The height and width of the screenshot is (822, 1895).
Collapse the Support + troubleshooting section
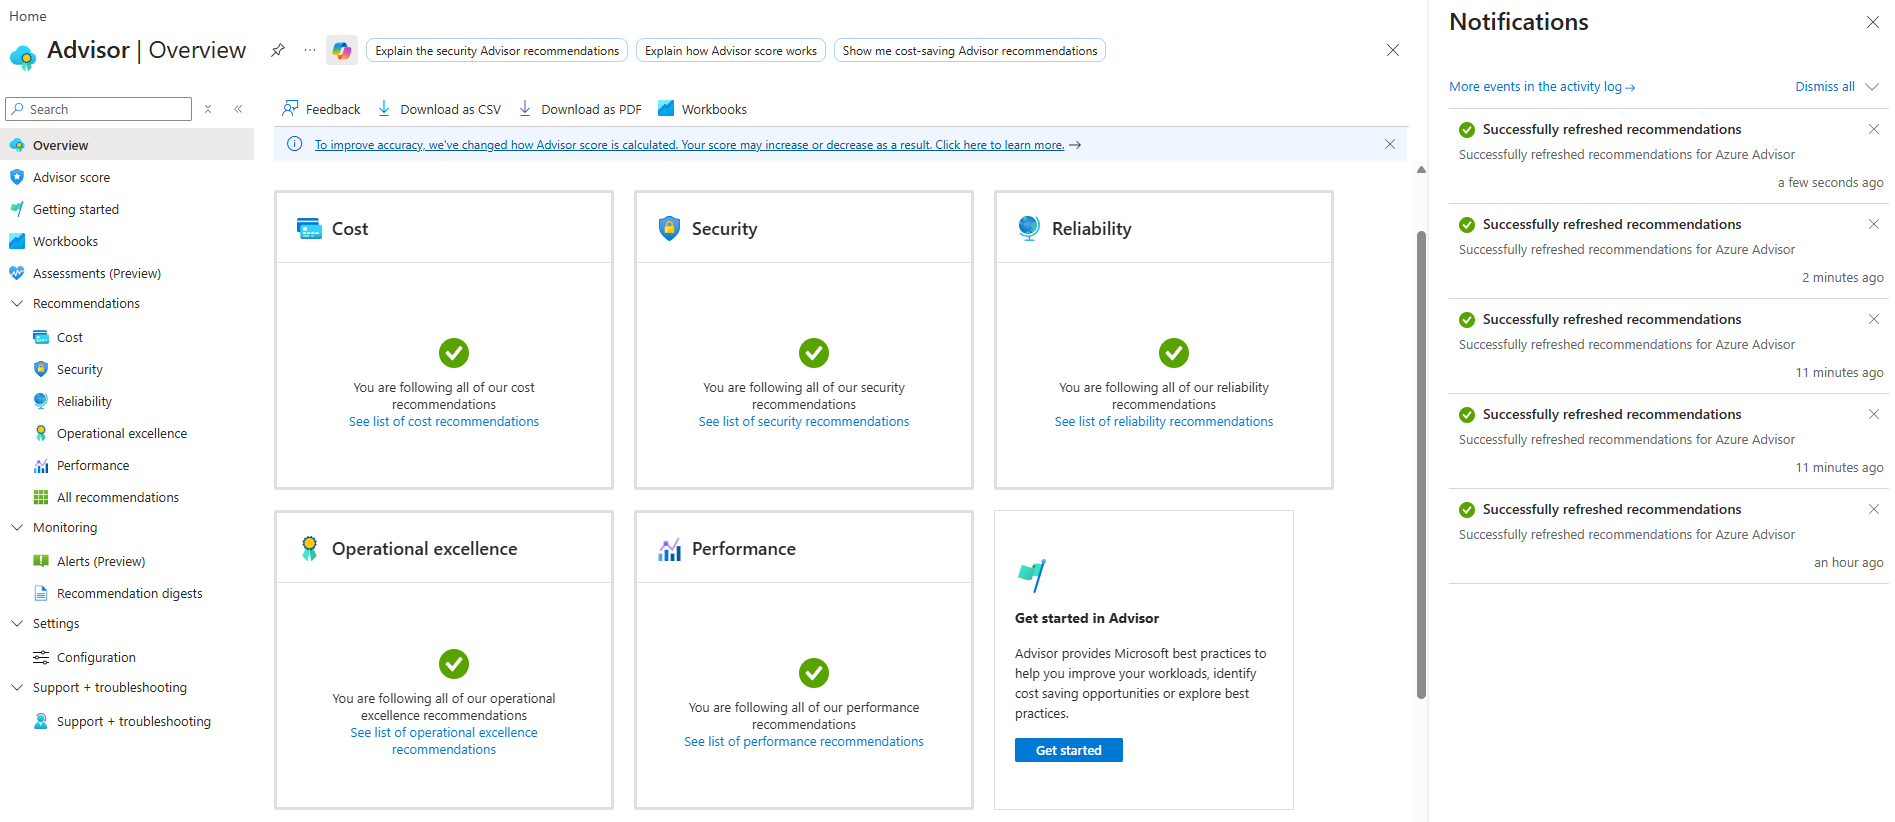pos(17,687)
